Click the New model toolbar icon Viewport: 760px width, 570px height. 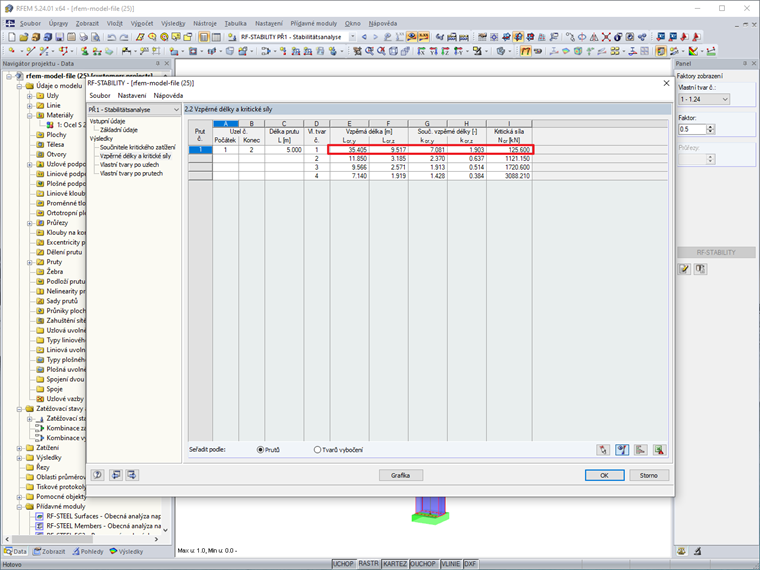click(x=12, y=37)
